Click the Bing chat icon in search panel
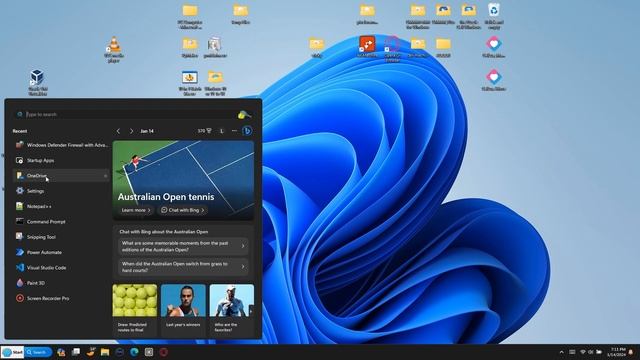Screen dimensions: 640x360 point(247,131)
